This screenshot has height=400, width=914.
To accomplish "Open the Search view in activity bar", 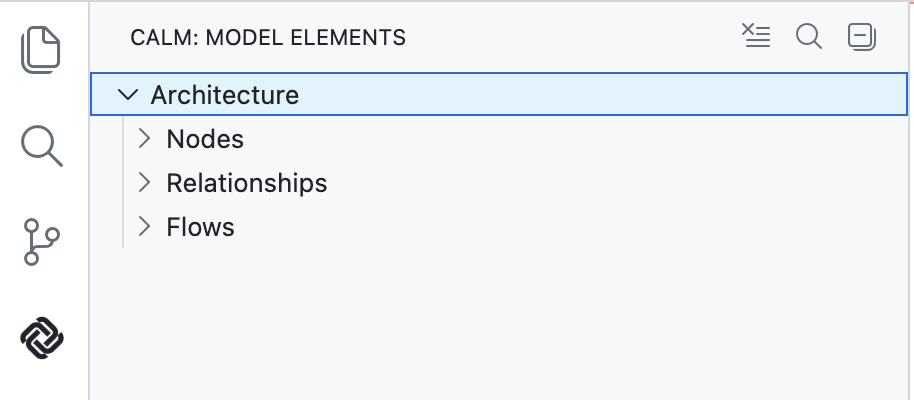I will pos(42,146).
